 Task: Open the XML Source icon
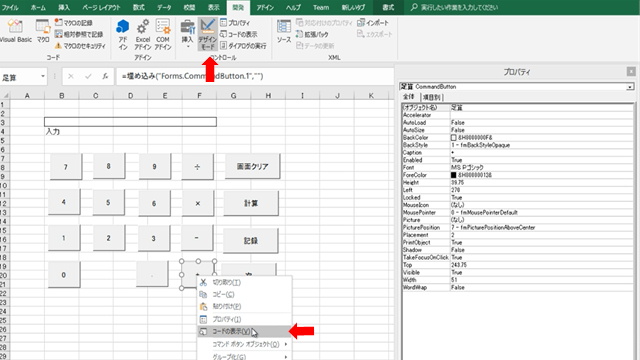tap(284, 27)
